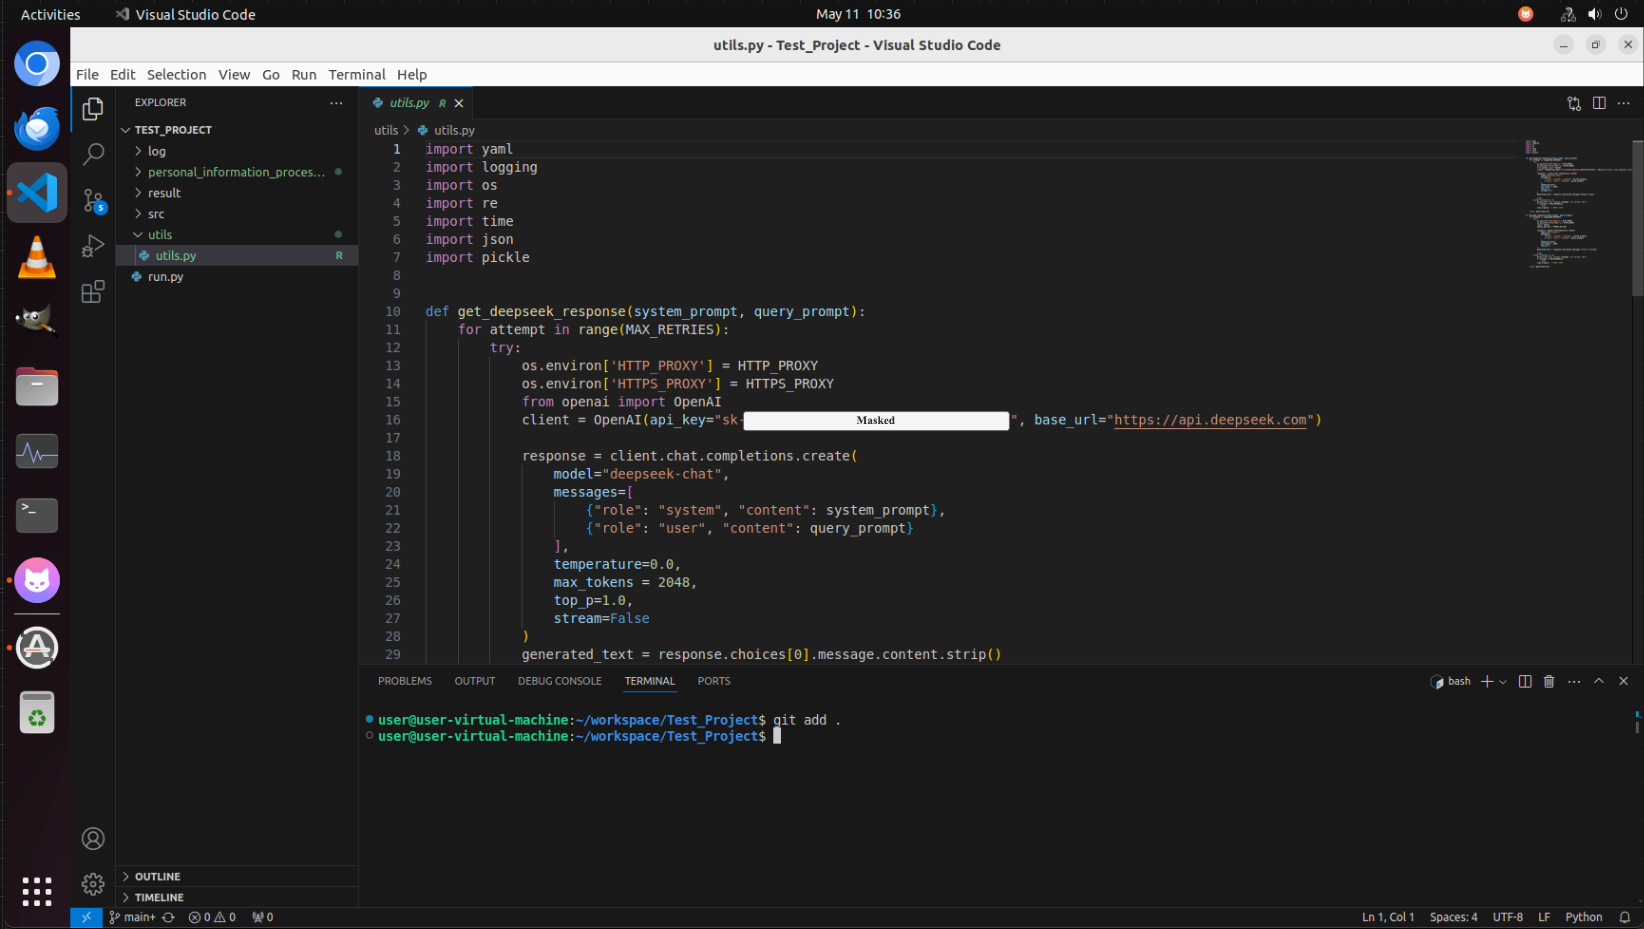Open the Run menu

pos(304,75)
